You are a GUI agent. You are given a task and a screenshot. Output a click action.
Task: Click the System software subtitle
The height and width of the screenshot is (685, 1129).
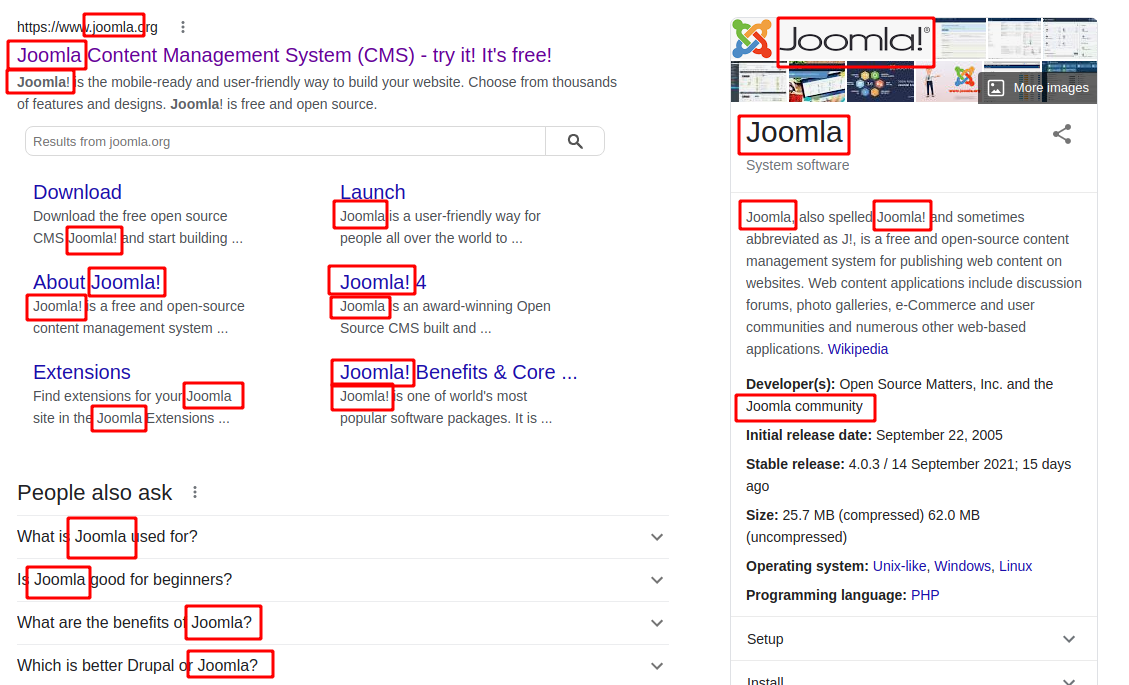797,166
